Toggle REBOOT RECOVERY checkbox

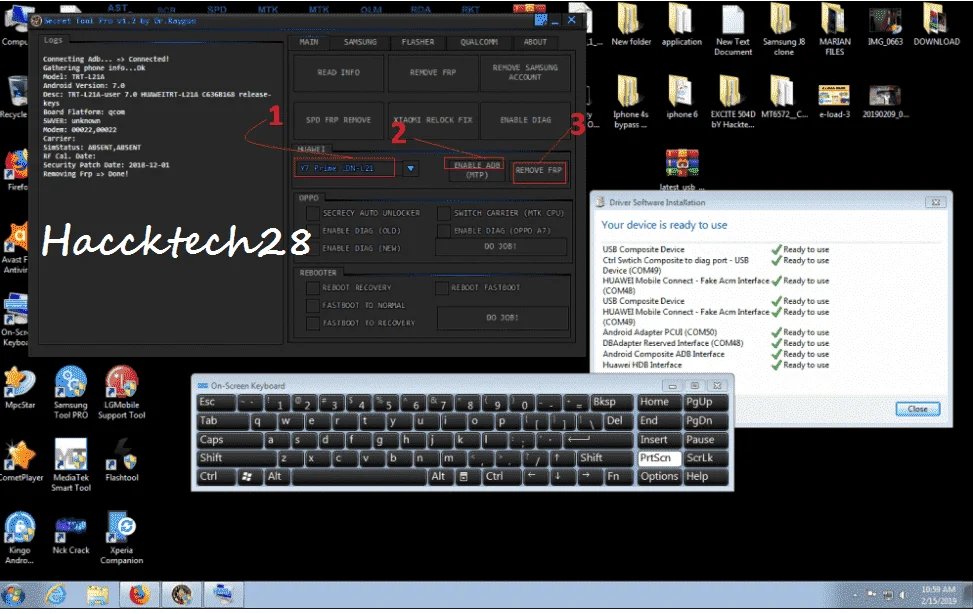[313, 287]
